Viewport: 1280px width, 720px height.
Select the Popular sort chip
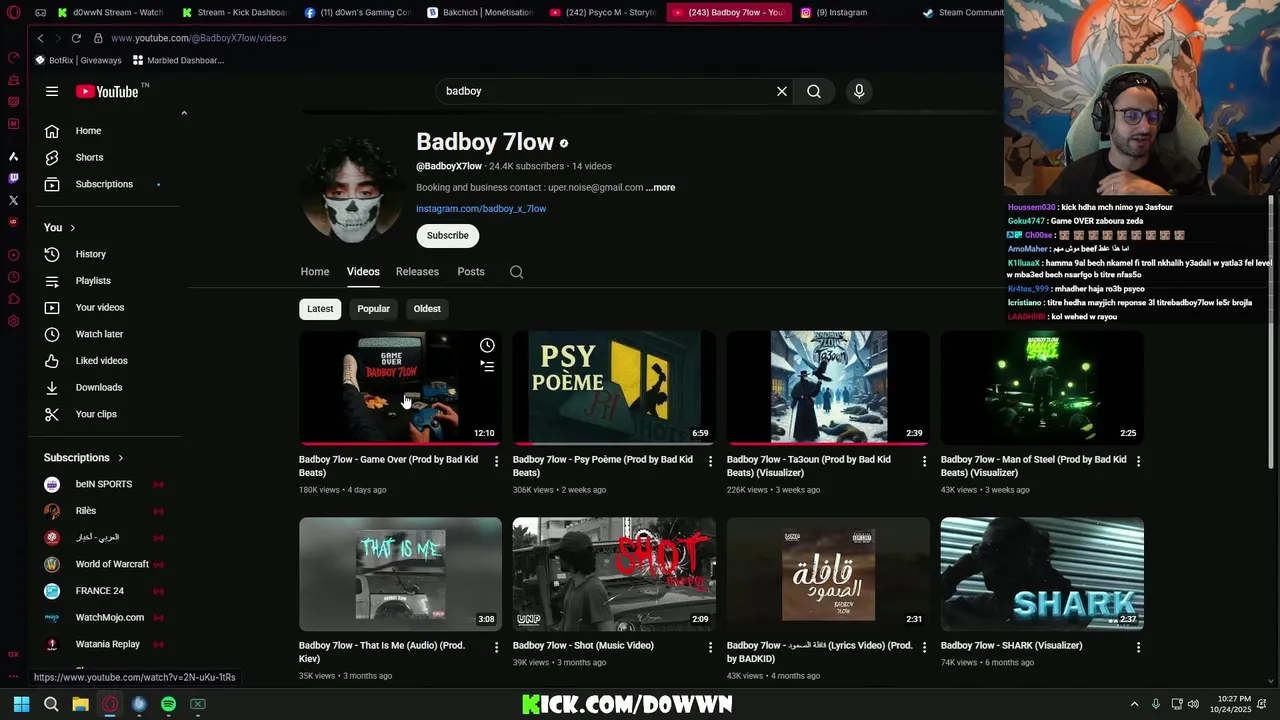[x=373, y=309]
